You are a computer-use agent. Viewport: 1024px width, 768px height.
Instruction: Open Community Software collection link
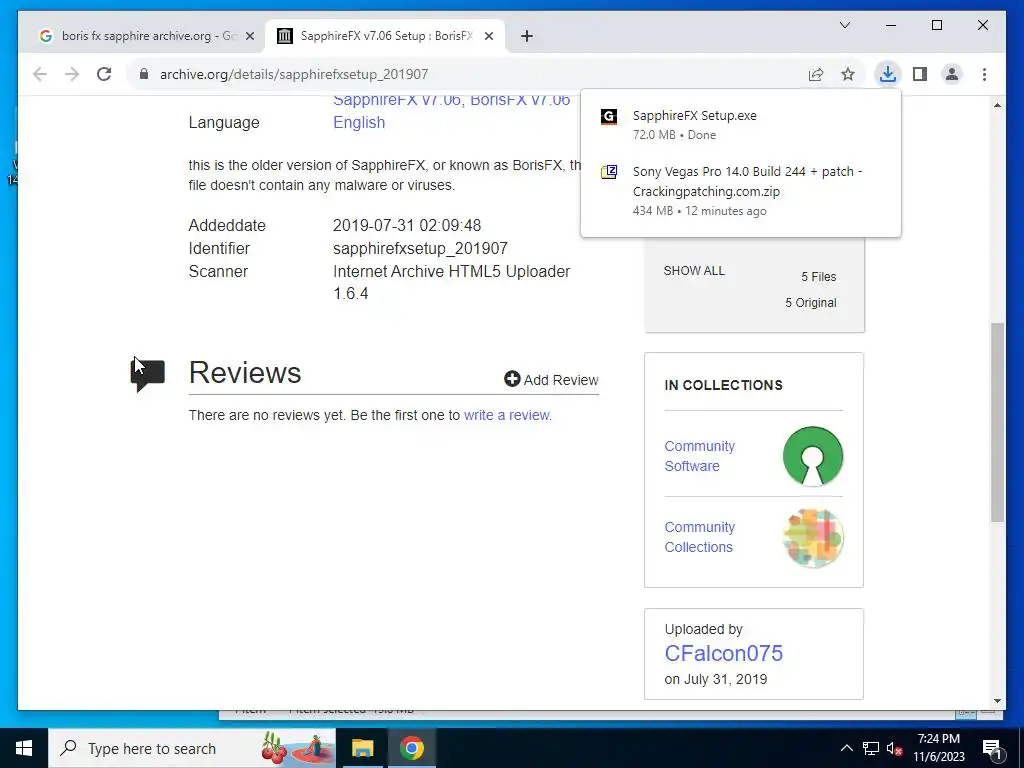[x=699, y=456]
